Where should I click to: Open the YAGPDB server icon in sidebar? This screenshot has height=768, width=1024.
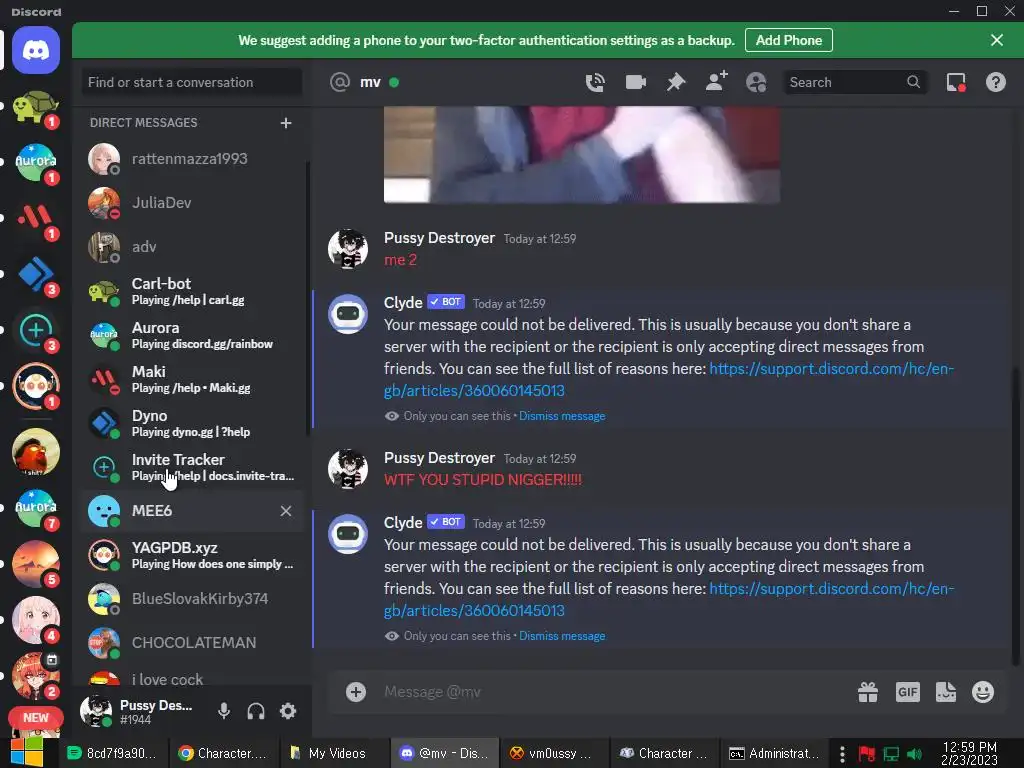36,386
